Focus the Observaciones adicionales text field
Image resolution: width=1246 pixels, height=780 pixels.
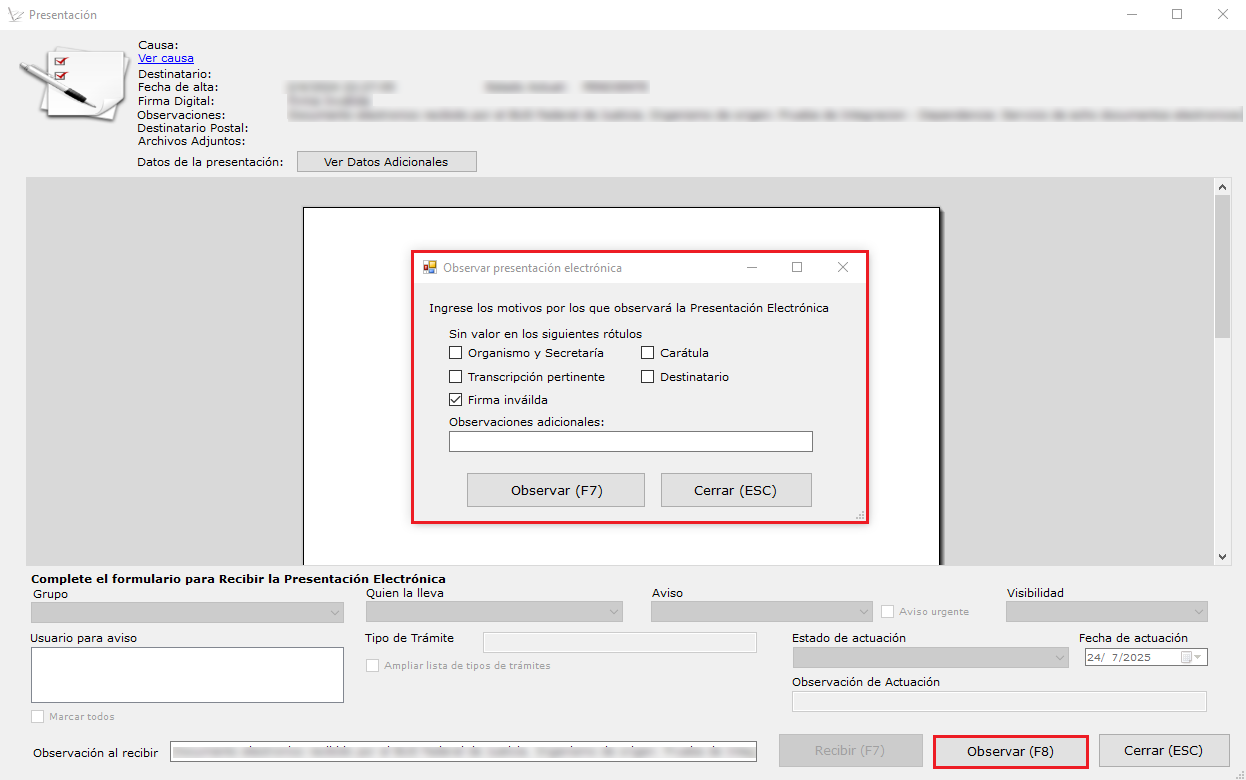pos(630,442)
